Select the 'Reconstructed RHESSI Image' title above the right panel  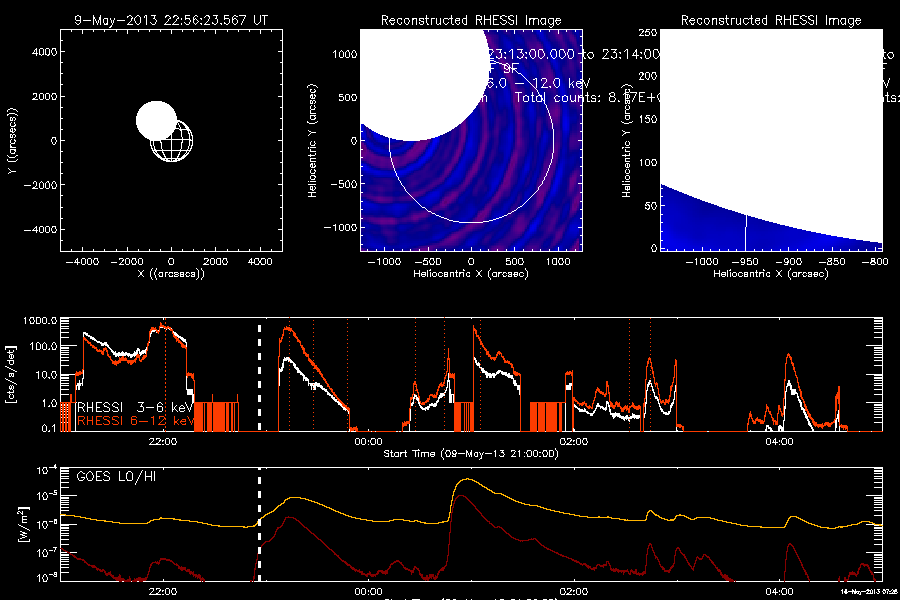click(x=771, y=21)
